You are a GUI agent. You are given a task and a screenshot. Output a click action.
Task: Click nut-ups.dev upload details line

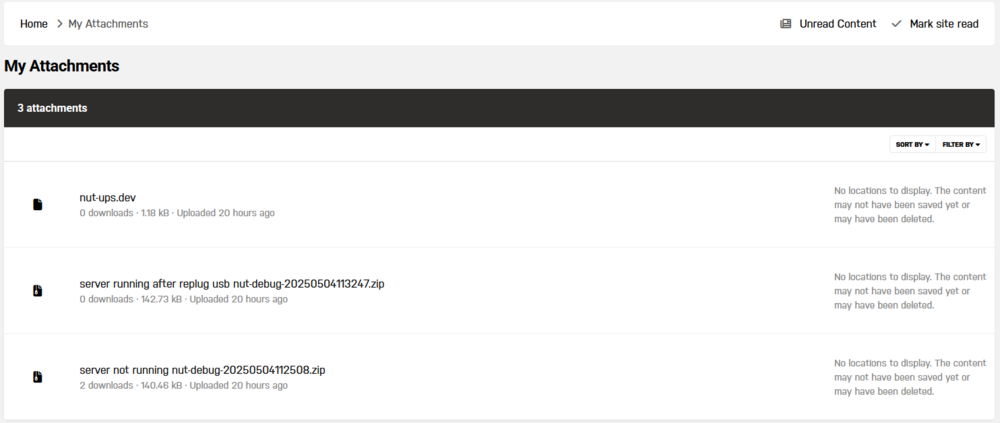(x=177, y=213)
